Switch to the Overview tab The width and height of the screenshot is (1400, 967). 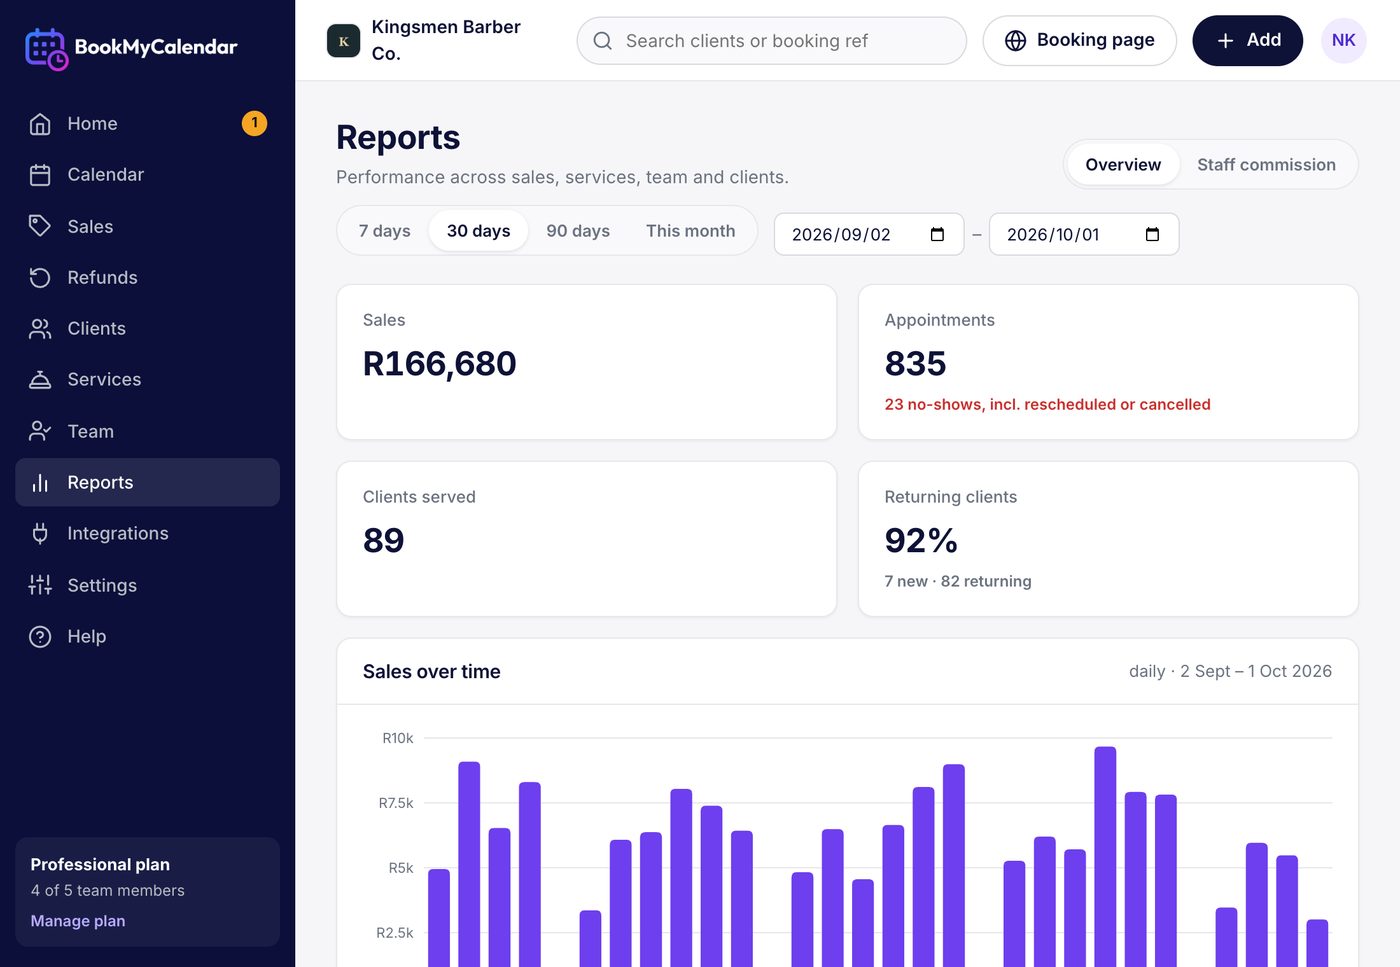click(x=1123, y=165)
